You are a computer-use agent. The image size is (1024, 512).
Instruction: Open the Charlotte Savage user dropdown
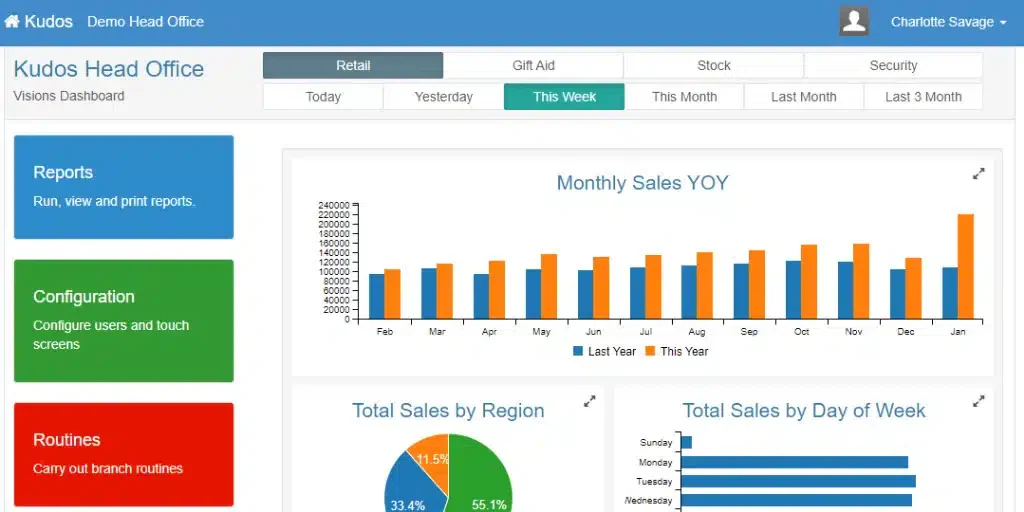(x=948, y=22)
